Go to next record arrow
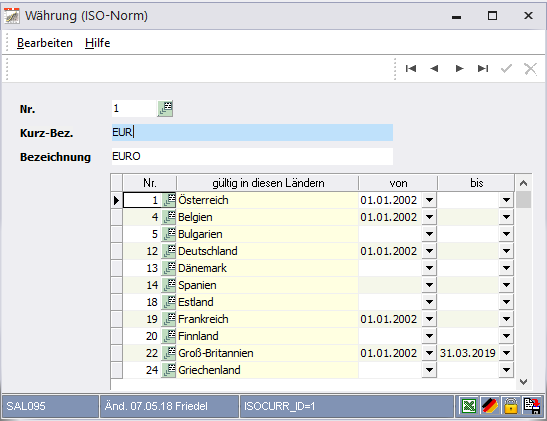Image resolution: width=547 pixels, height=421 pixels. (459, 68)
